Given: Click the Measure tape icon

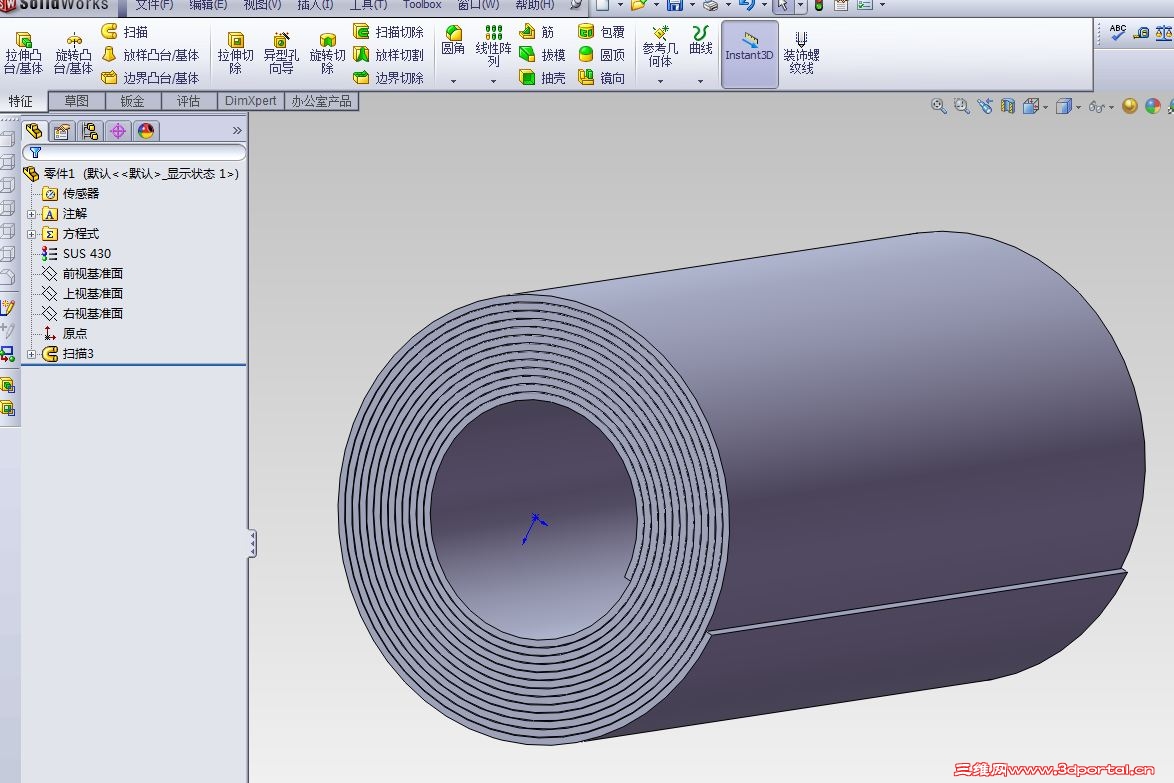Looking at the screenshot, I should pyautogui.click(x=1141, y=32).
